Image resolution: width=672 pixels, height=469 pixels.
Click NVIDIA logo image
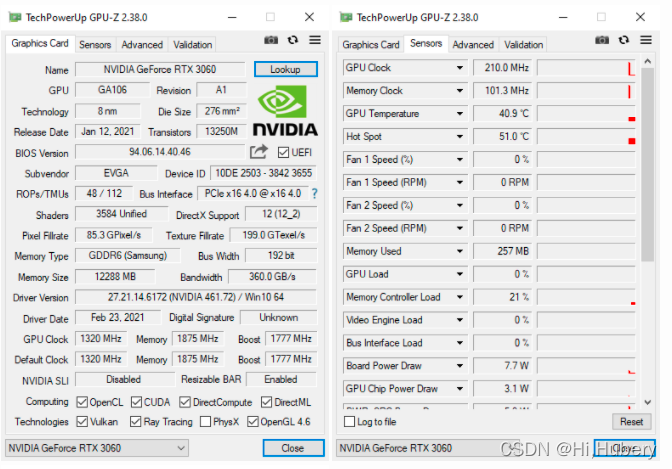(285, 111)
